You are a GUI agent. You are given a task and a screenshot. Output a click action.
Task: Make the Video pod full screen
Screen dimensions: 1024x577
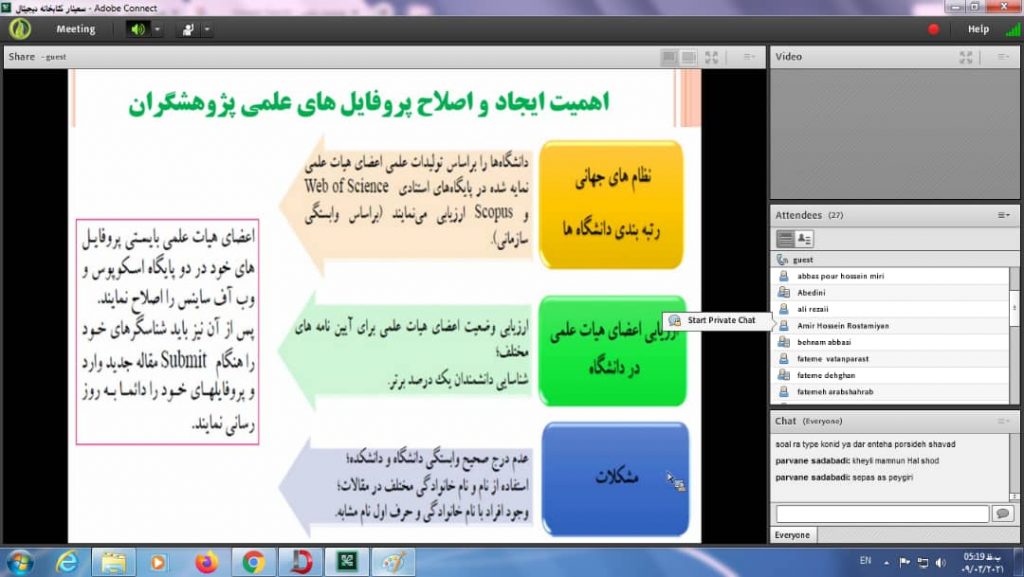tap(966, 57)
